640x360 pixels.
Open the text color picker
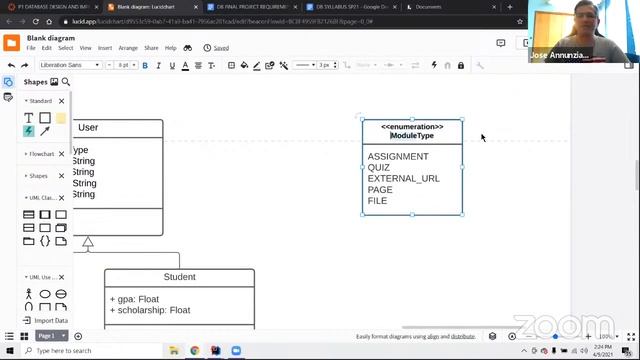point(185,65)
